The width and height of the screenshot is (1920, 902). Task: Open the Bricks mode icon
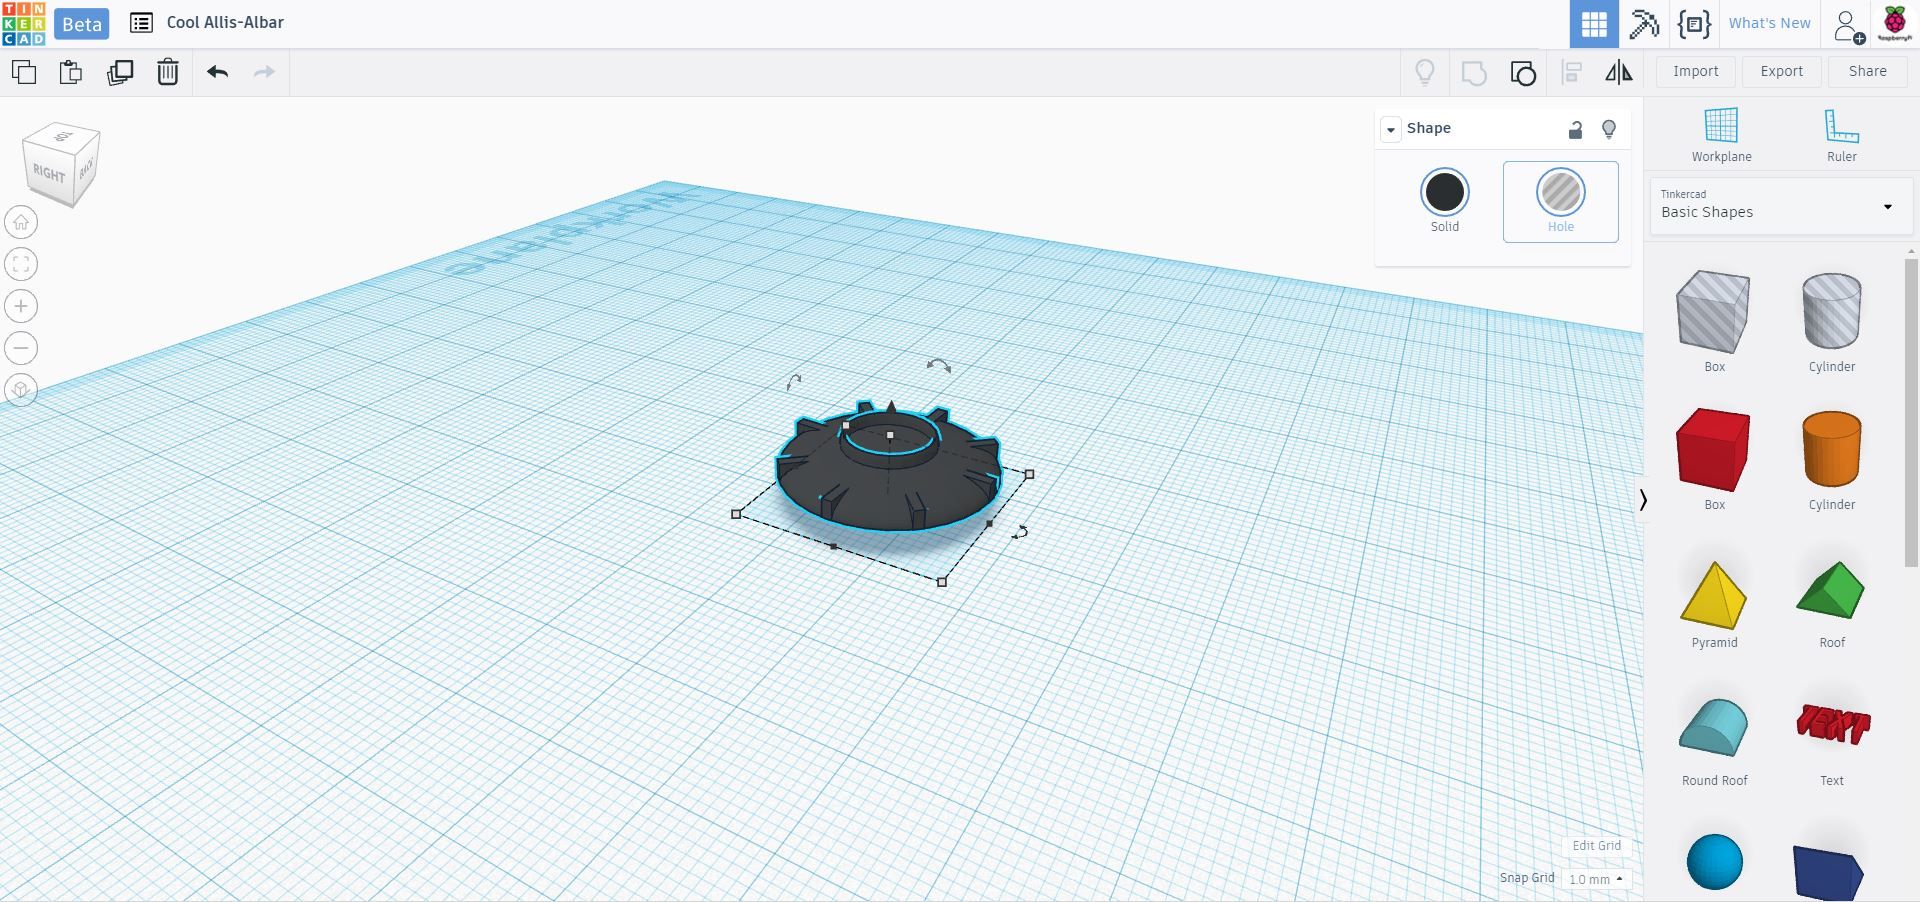(x=1694, y=24)
